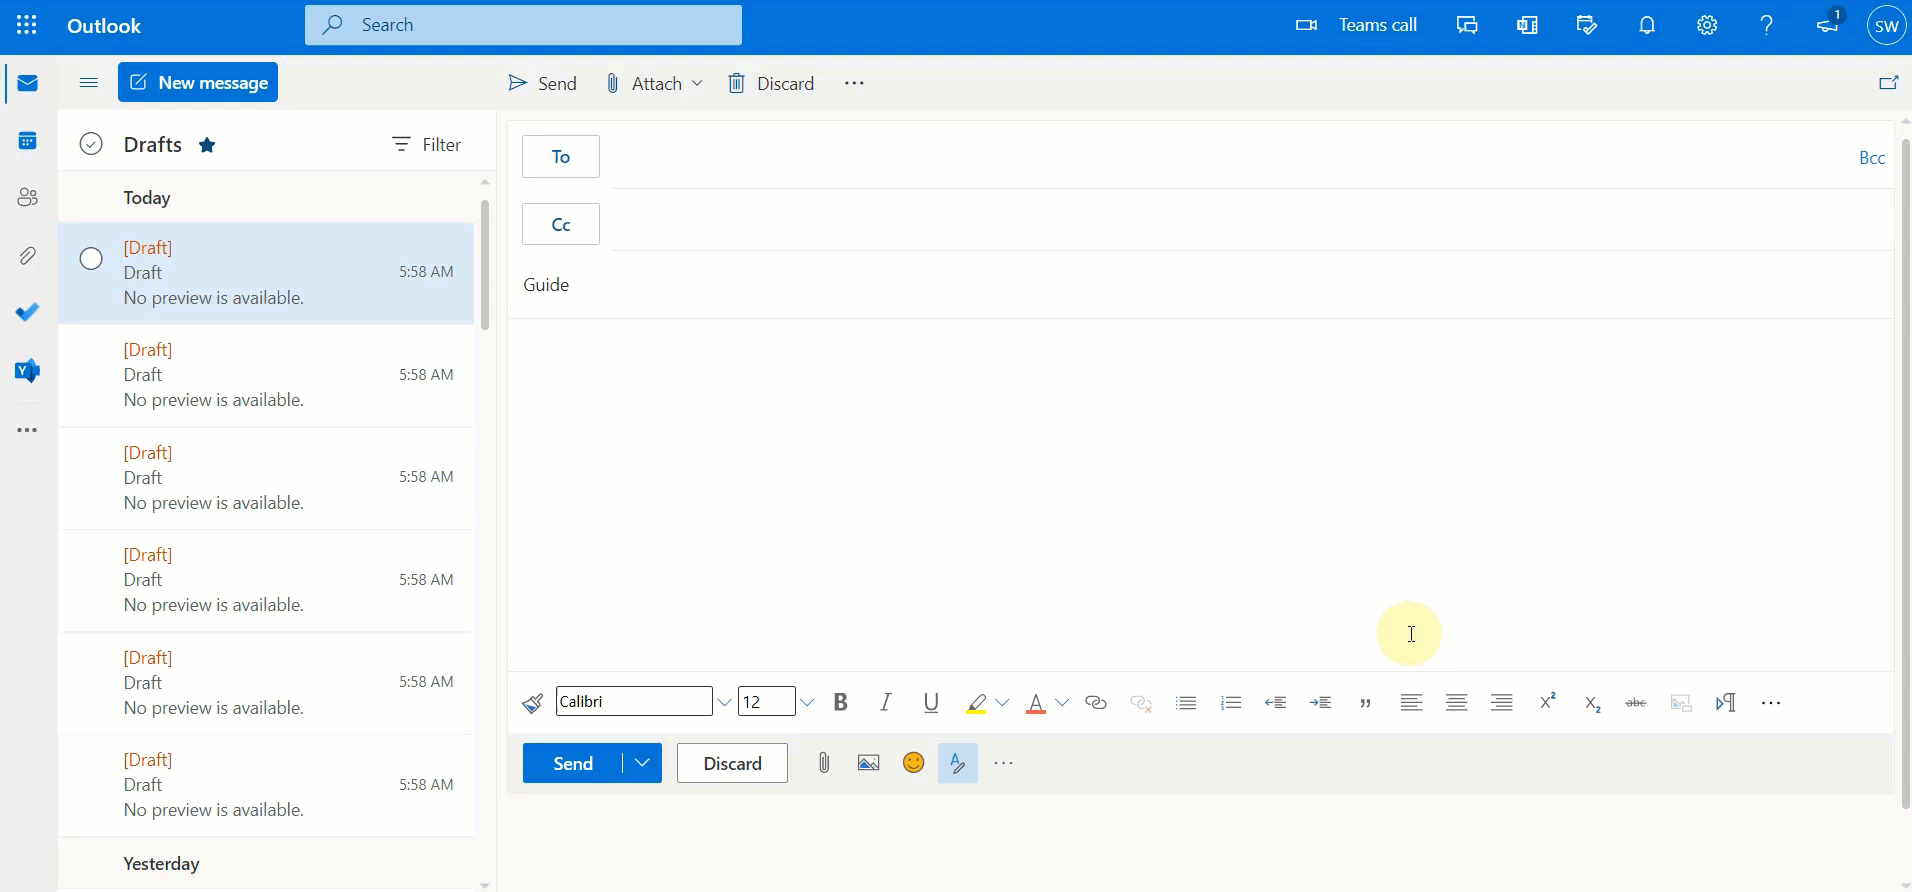Toggle subscript

(x=1593, y=704)
